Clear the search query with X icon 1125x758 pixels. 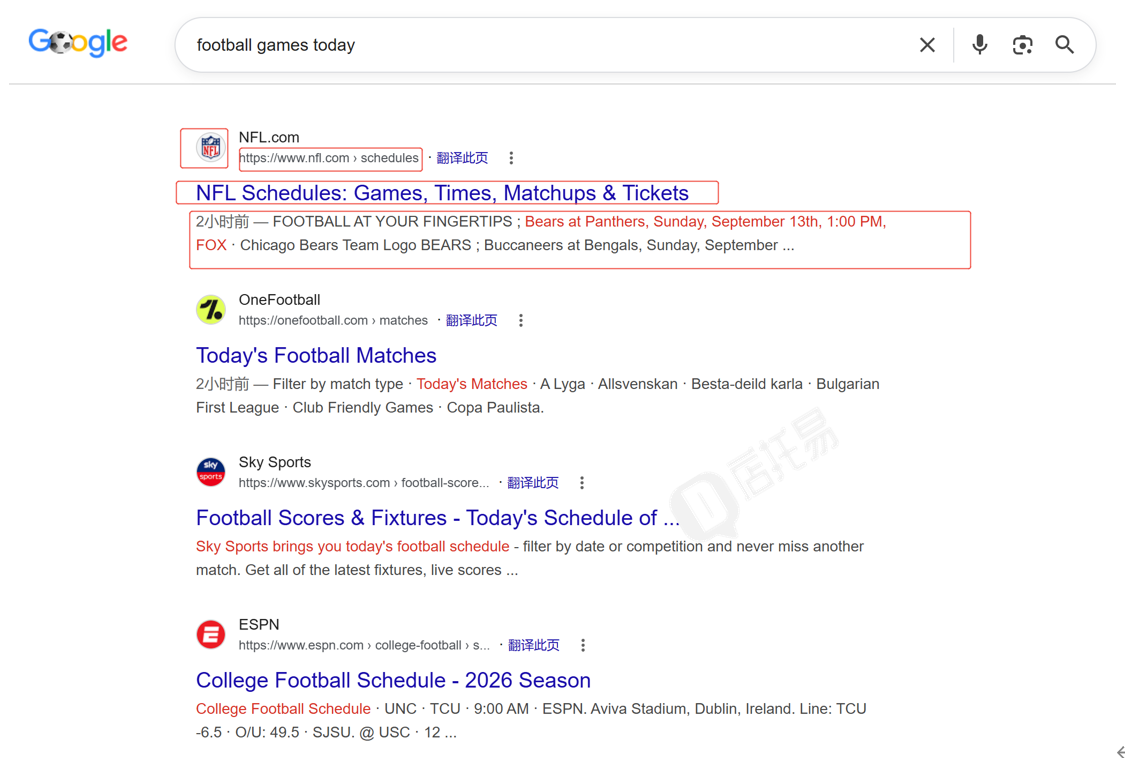click(x=927, y=45)
